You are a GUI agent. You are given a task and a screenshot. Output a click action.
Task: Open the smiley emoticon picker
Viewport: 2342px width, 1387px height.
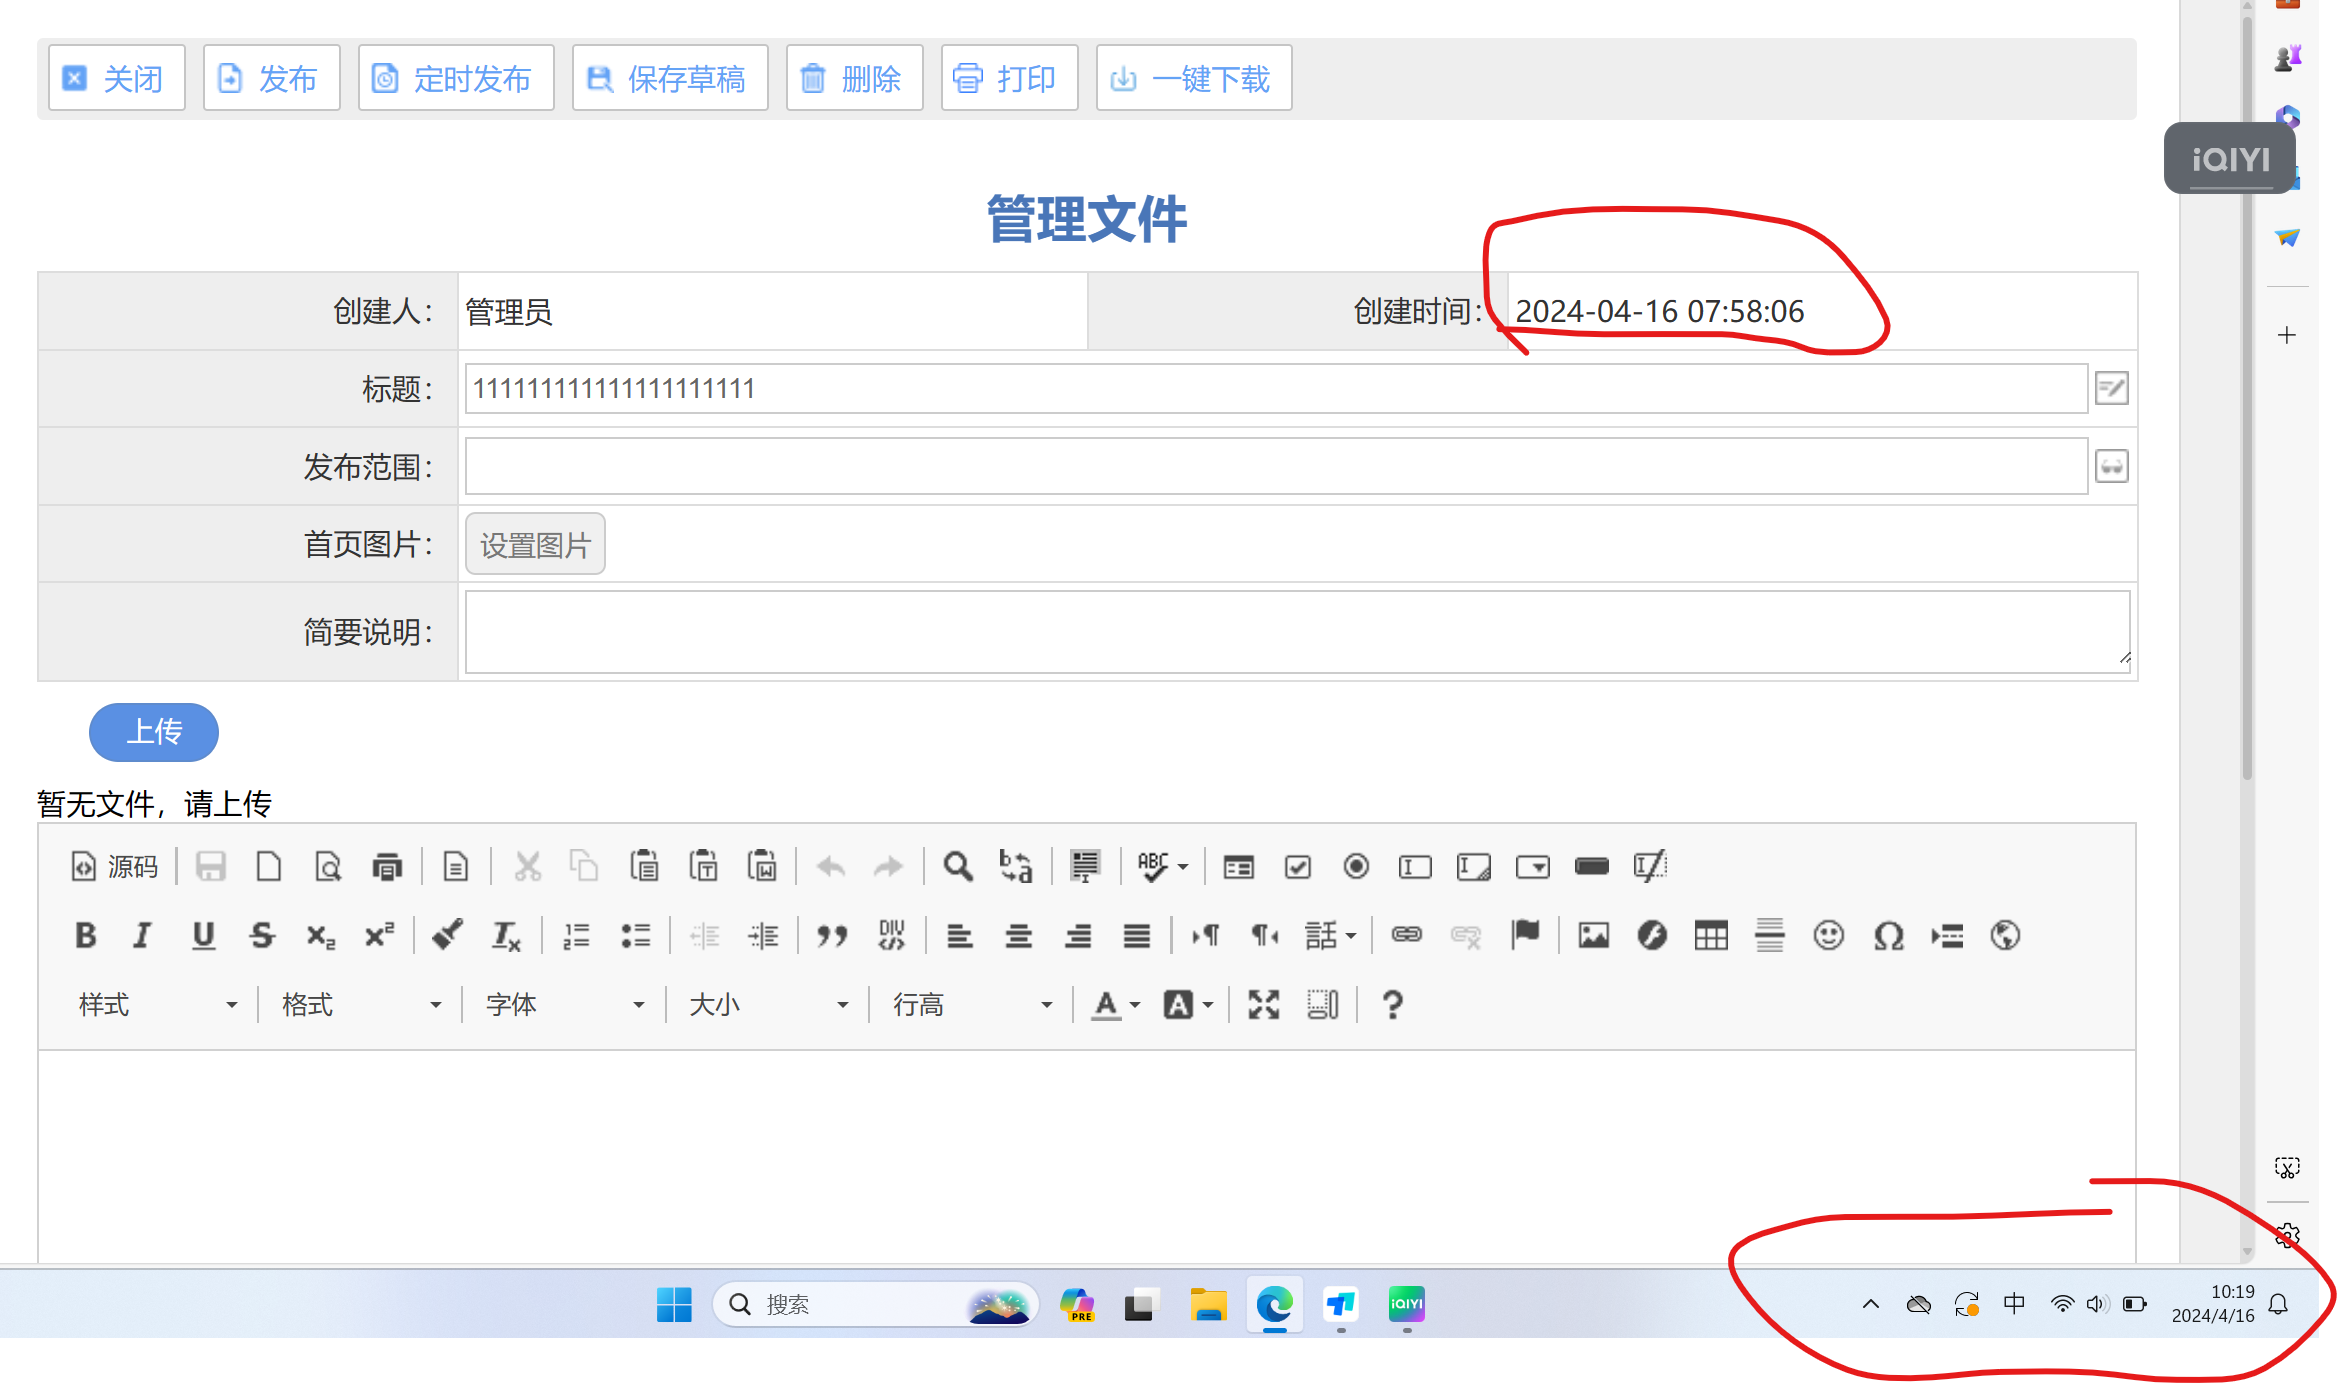[1829, 936]
